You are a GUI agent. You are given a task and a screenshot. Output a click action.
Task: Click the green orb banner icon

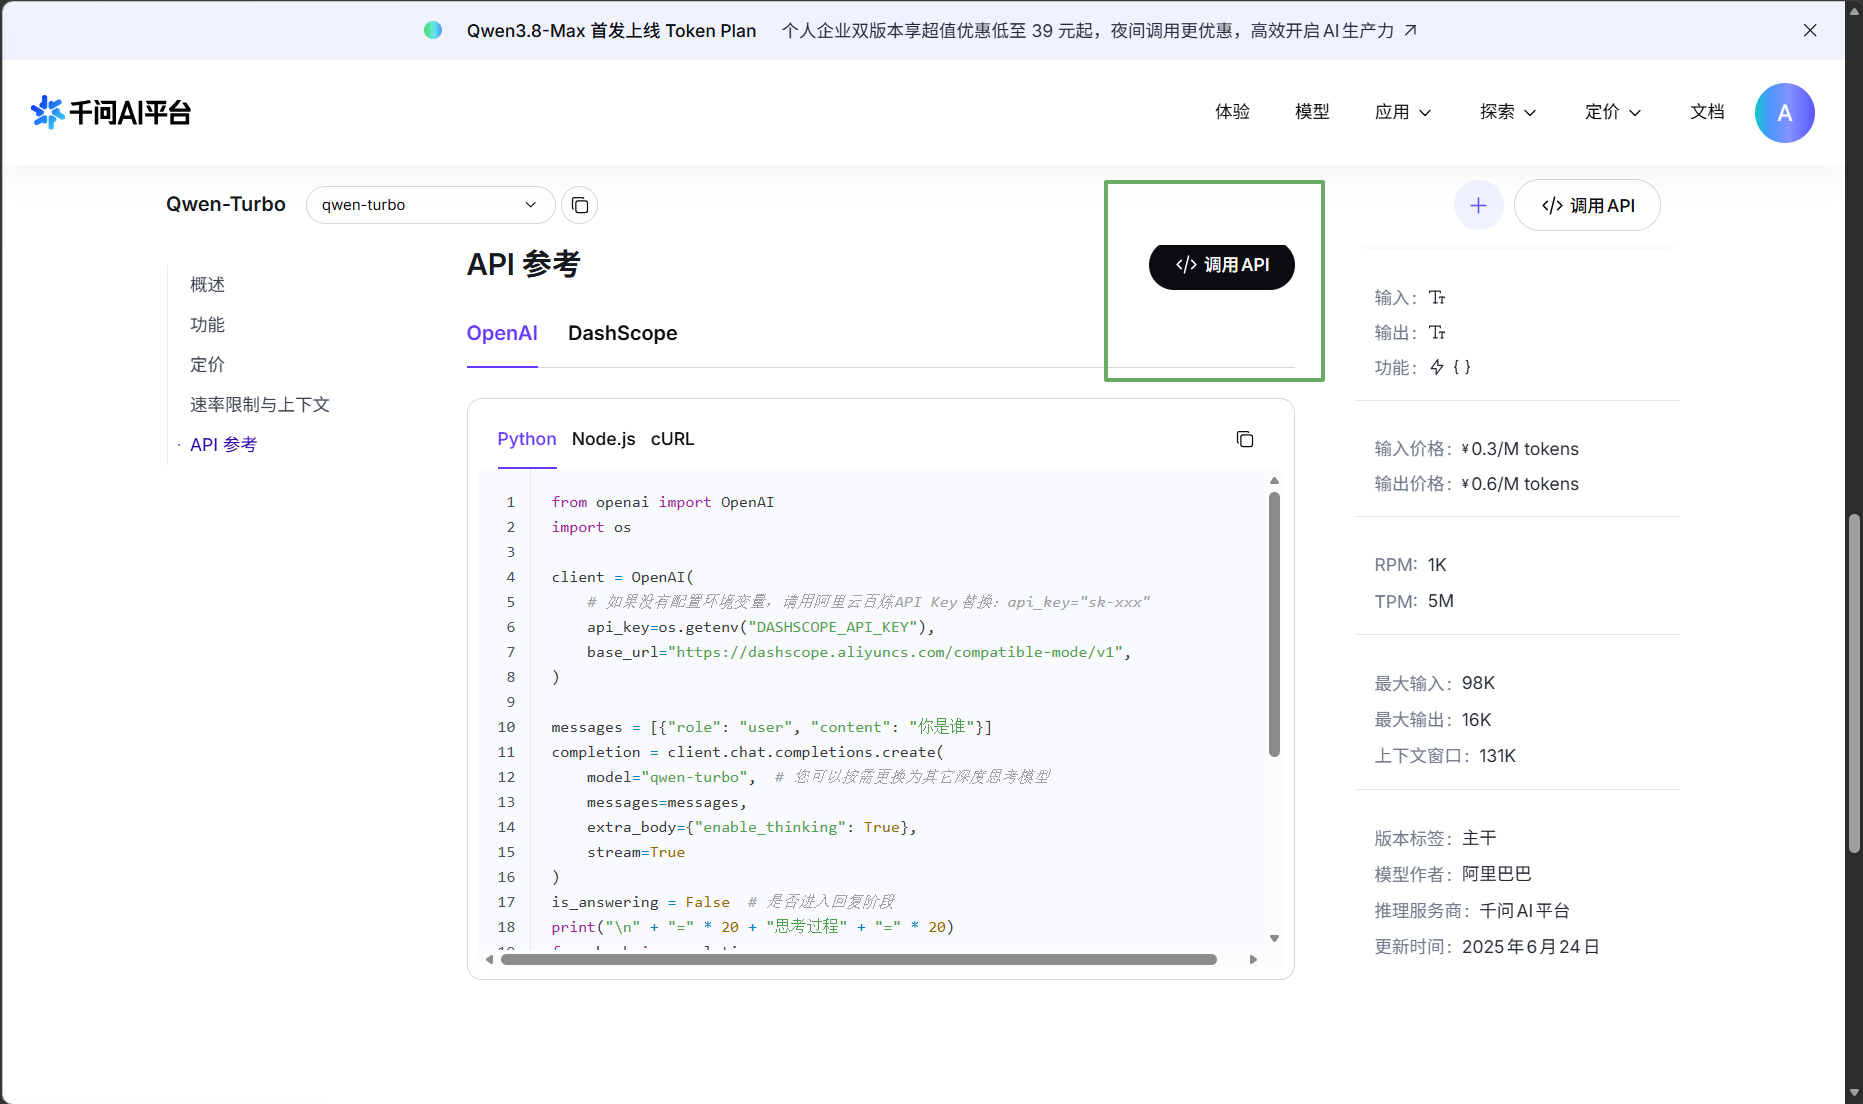tap(433, 30)
